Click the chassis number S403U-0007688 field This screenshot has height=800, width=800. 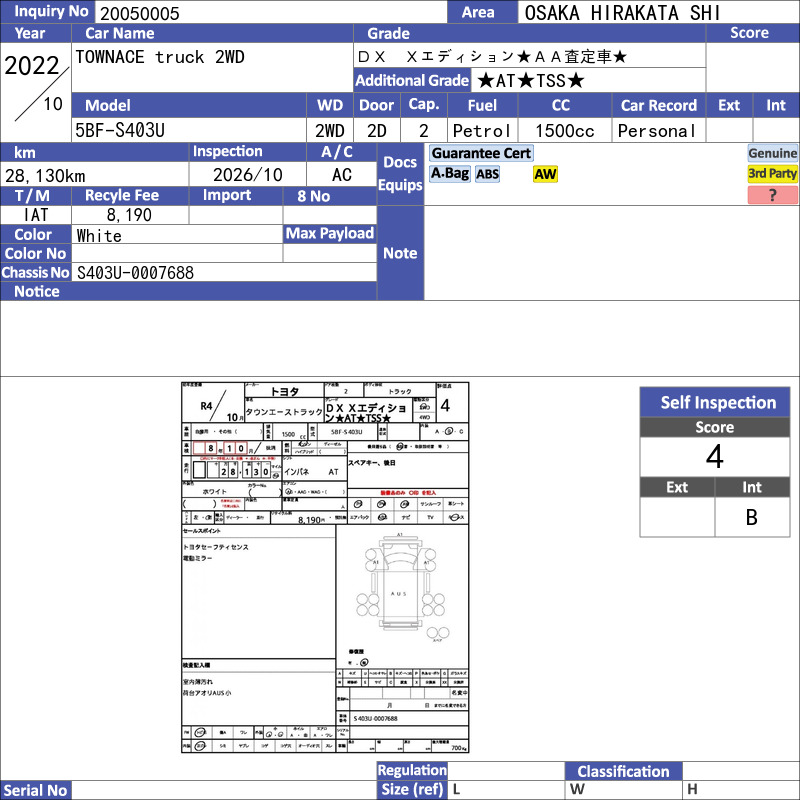(x=224, y=272)
